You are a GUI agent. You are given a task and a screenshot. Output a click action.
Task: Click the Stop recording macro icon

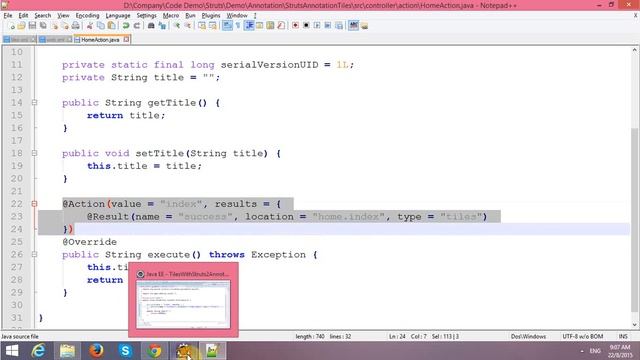pyautogui.click(x=306, y=26)
